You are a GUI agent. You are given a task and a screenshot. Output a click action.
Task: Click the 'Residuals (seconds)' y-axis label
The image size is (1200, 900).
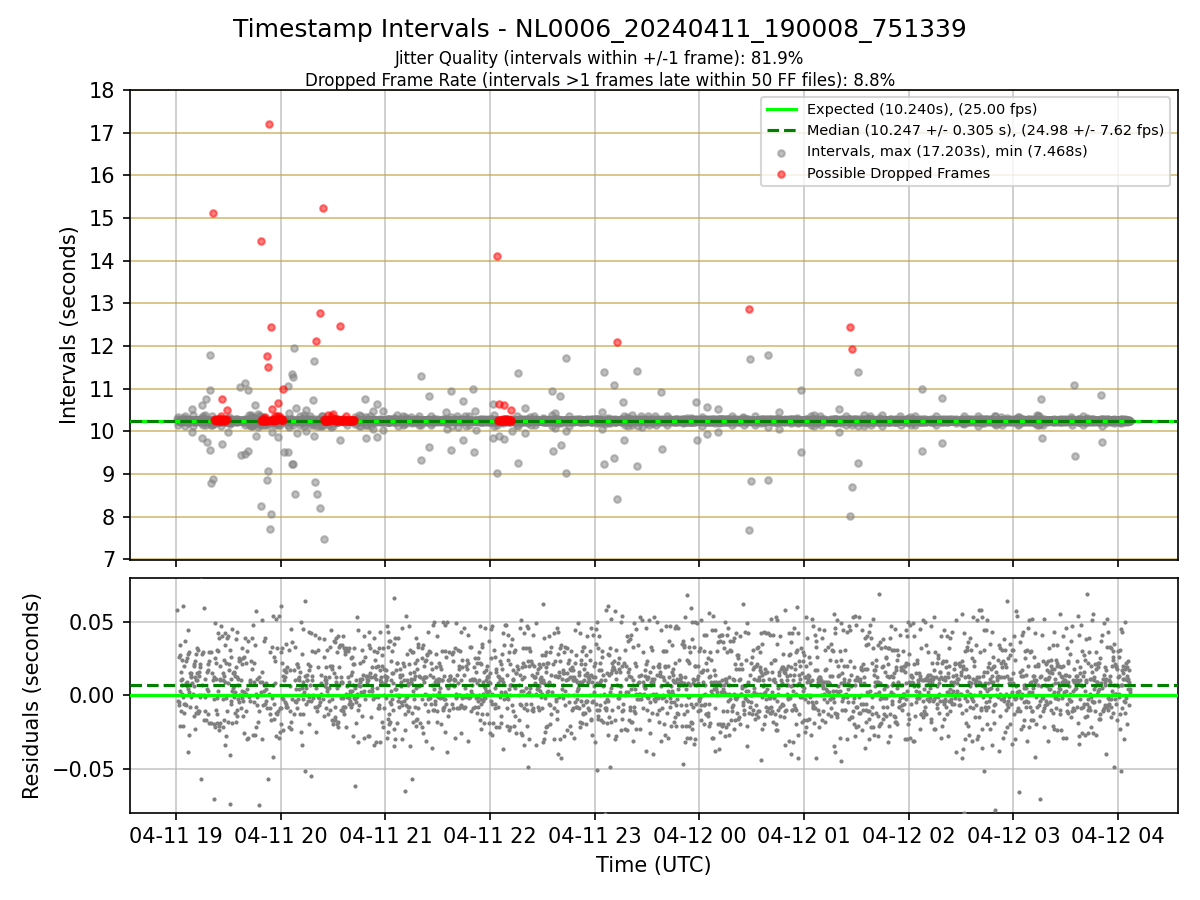(31, 696)
